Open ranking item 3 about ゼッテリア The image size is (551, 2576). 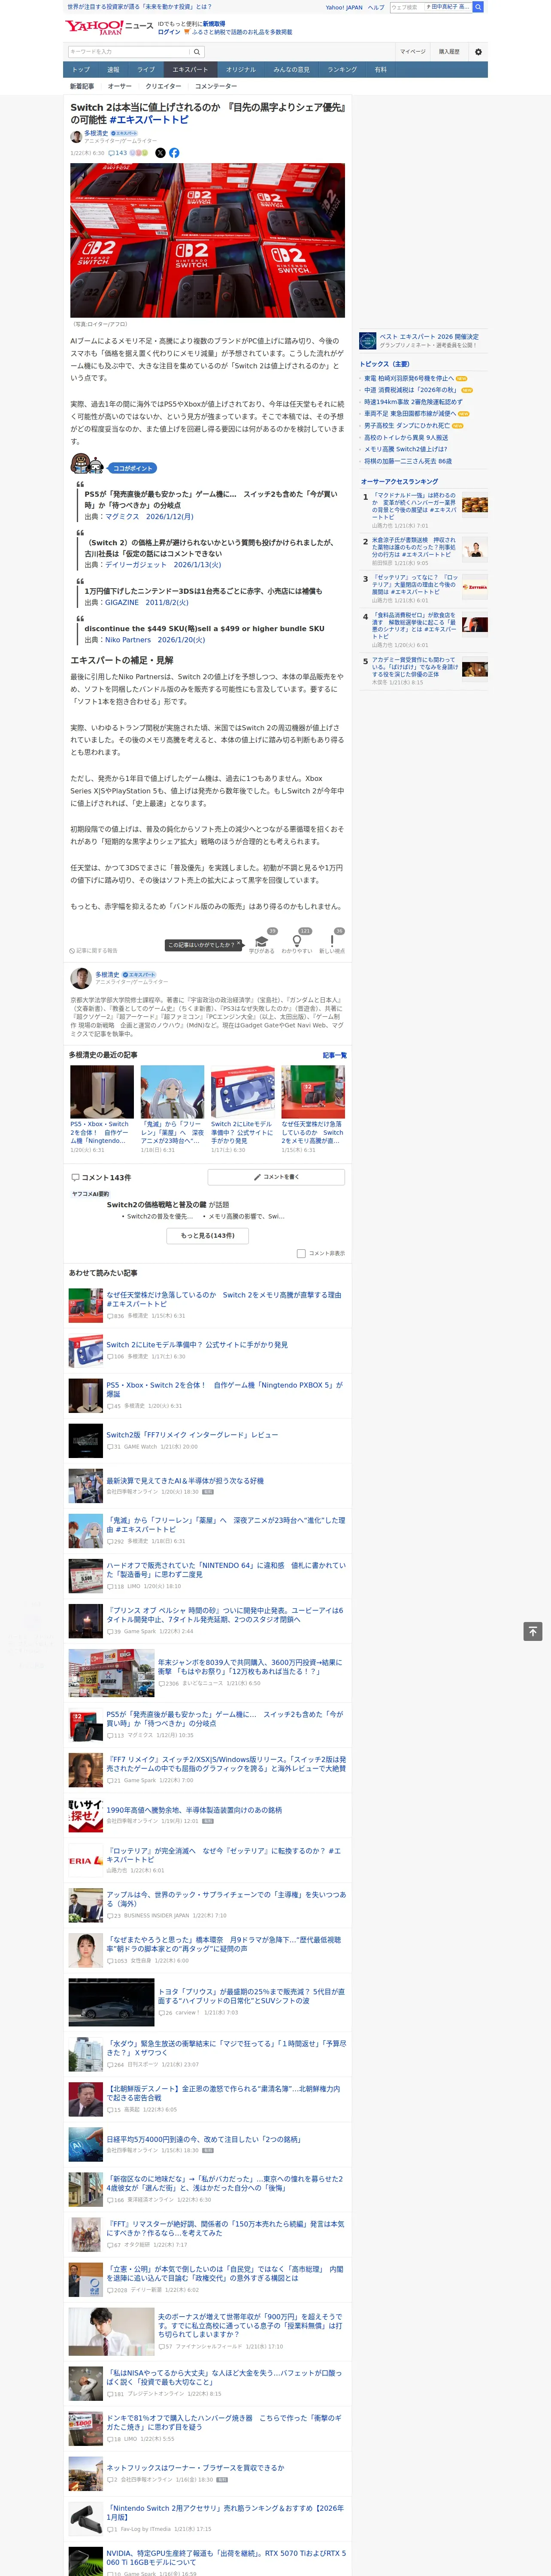(415, 585)
